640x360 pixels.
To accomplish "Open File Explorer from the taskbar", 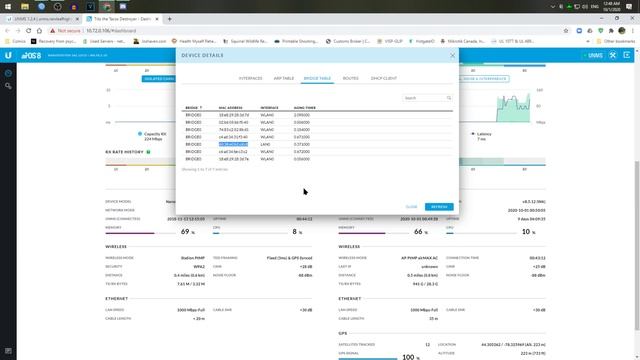I will click(25, 7).
